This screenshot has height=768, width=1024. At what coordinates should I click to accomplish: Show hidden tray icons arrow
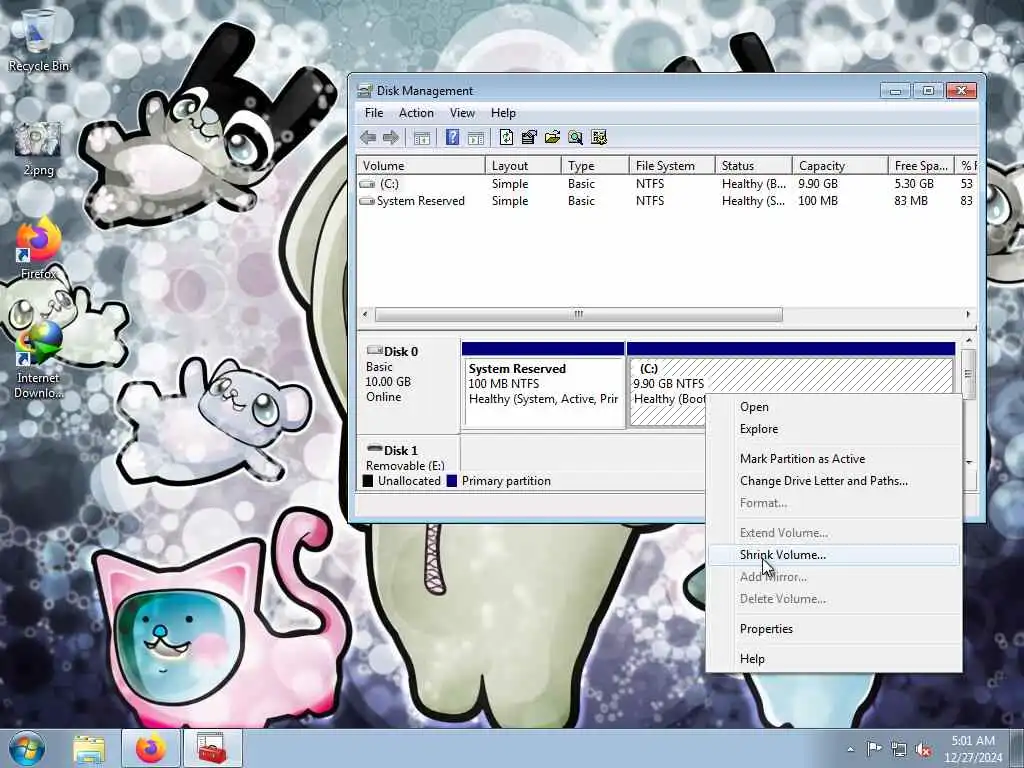850,749
